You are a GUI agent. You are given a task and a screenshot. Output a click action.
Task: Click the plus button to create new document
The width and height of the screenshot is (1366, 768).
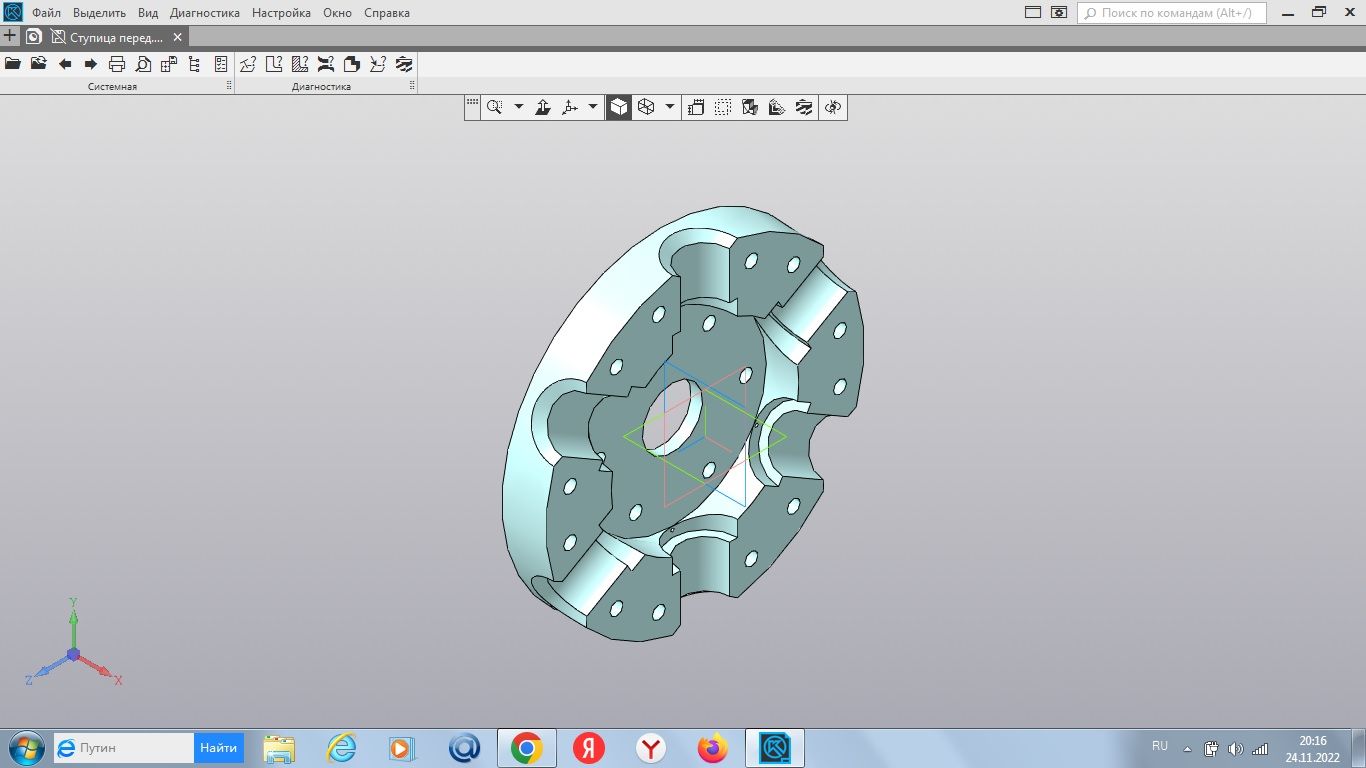tap(11, 36)
